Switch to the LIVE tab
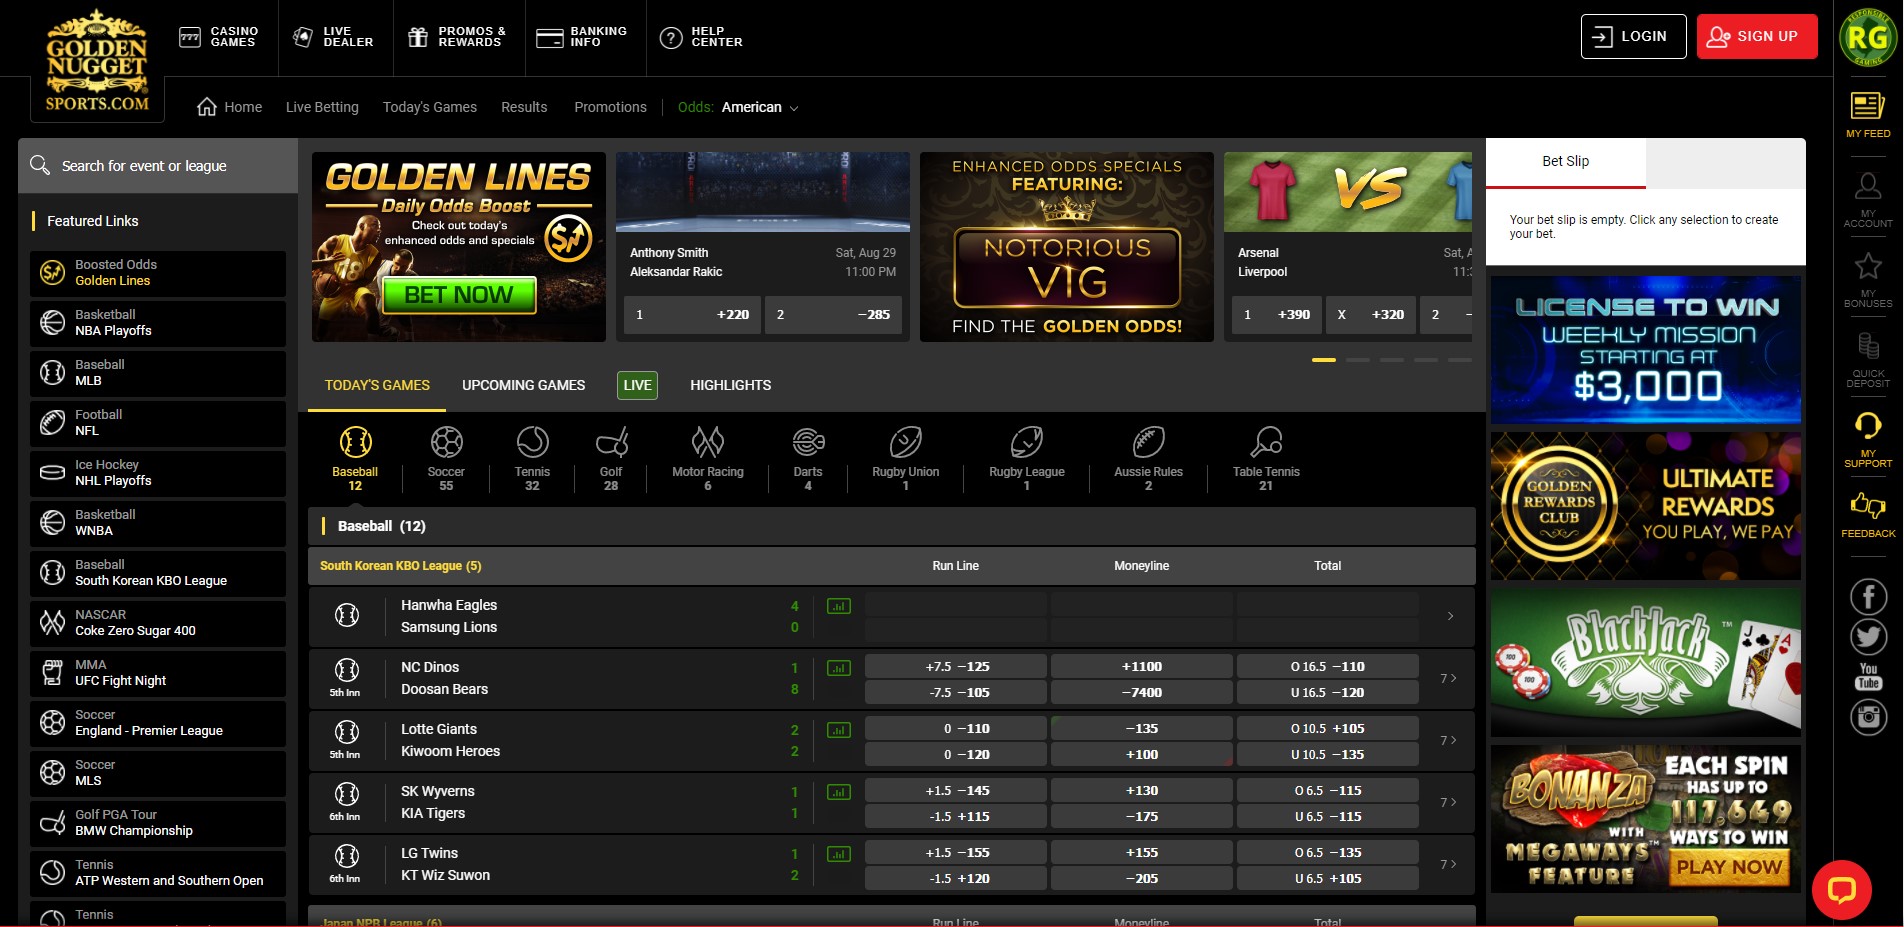The height and width of the screenshot is (927, 1904). tap(637, 385)
